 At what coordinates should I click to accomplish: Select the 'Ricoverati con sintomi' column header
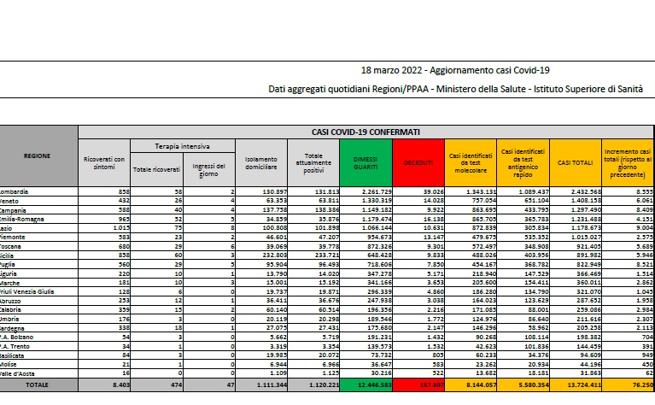pyautogui.click(x=104, y=162)
